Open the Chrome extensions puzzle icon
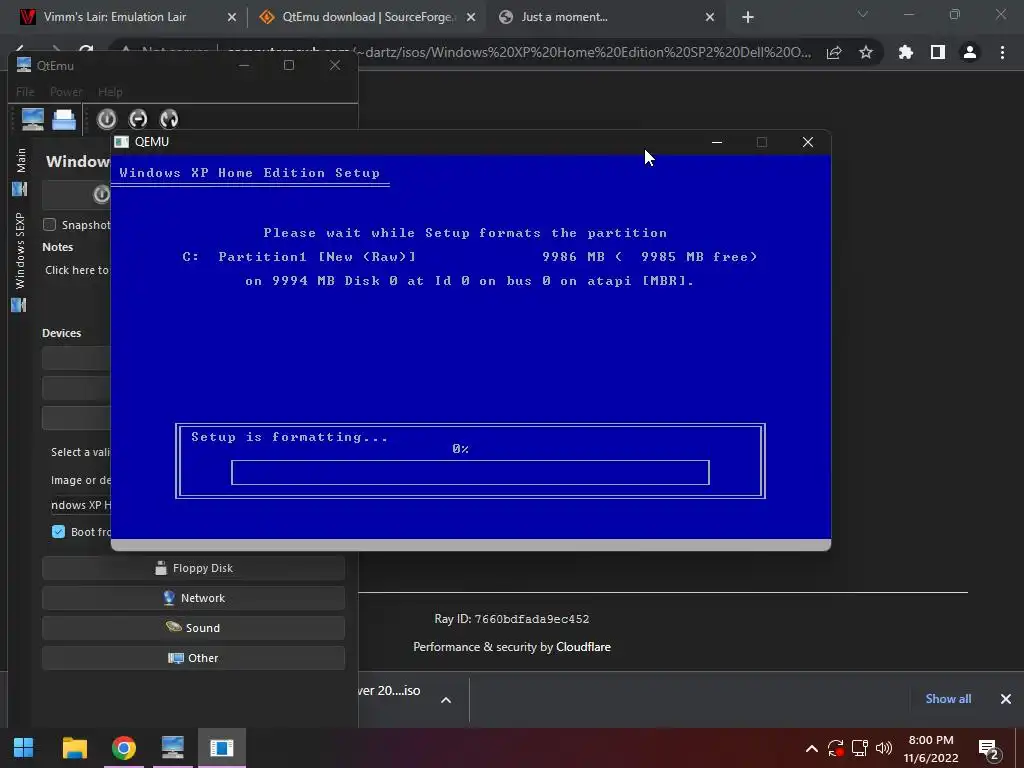1024x768 pixels. click(x=905, y=52)
